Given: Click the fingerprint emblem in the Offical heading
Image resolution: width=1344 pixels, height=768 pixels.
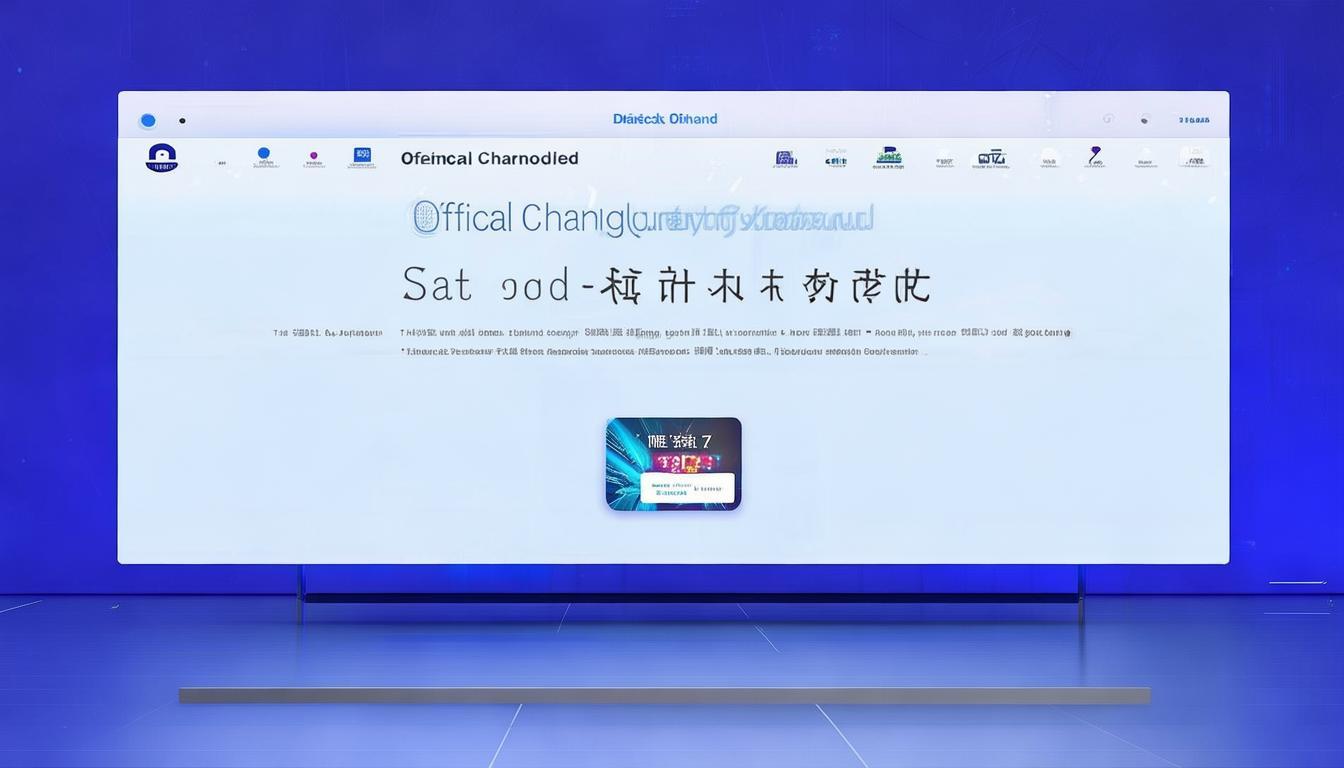Looking at the screenshot, I should 426,217.
